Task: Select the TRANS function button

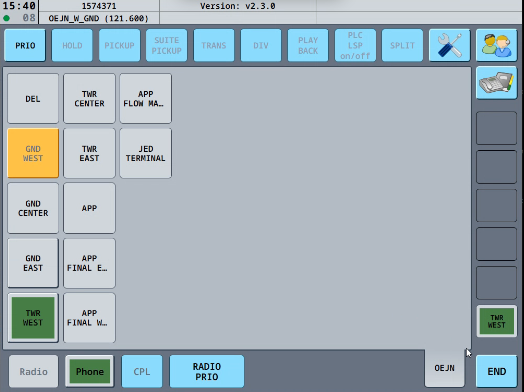Action: point(214,45)
